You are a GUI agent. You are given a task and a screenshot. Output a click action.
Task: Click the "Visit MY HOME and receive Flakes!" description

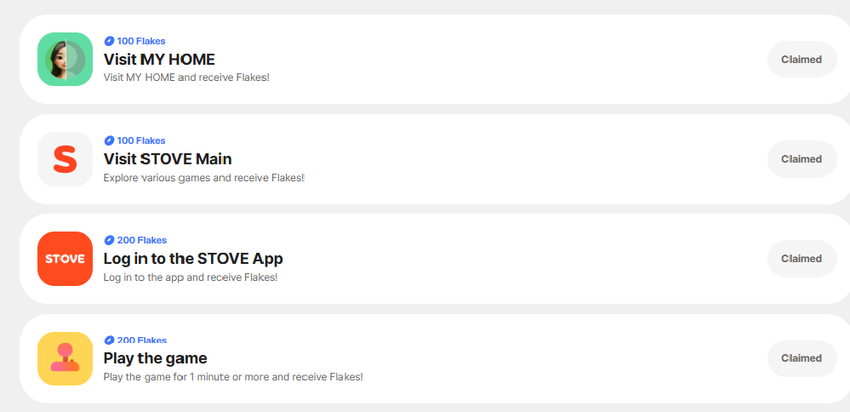[x=186, y=78]
